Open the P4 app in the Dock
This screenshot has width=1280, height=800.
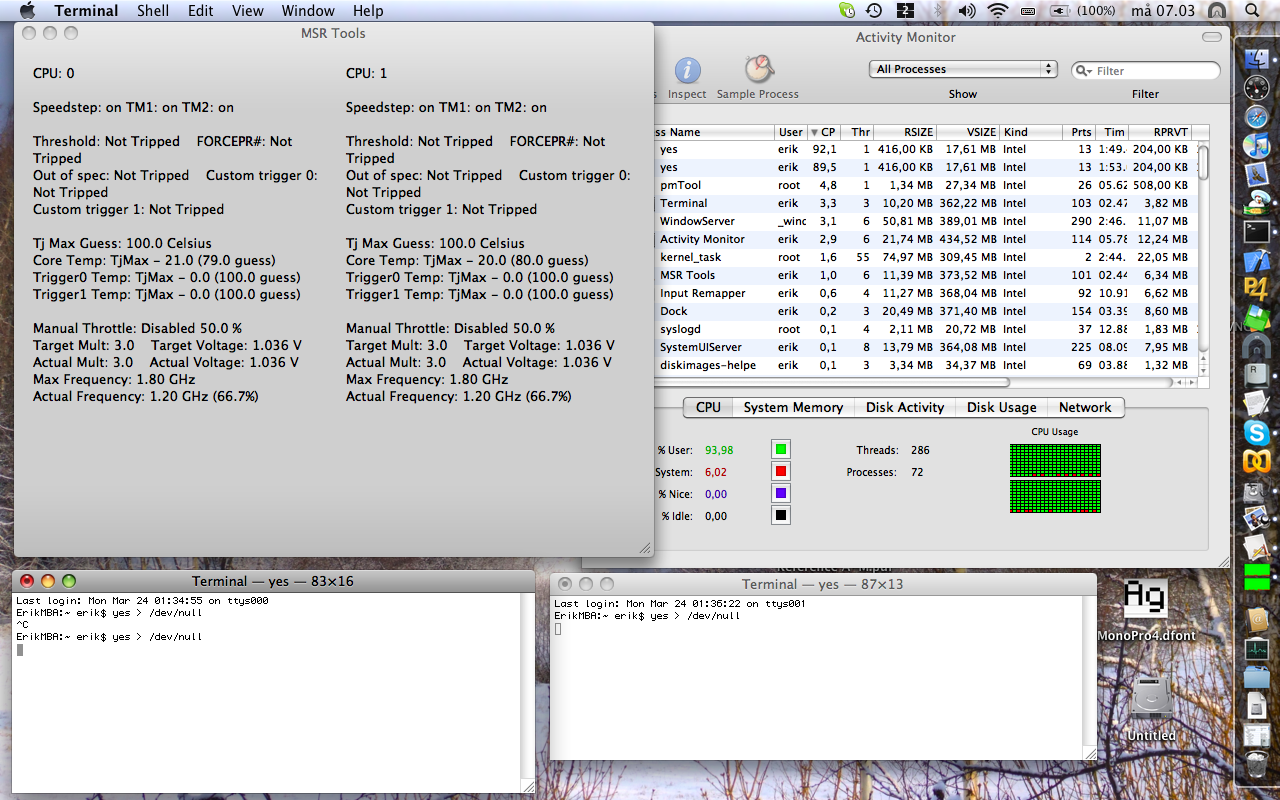coord(1256,289)
